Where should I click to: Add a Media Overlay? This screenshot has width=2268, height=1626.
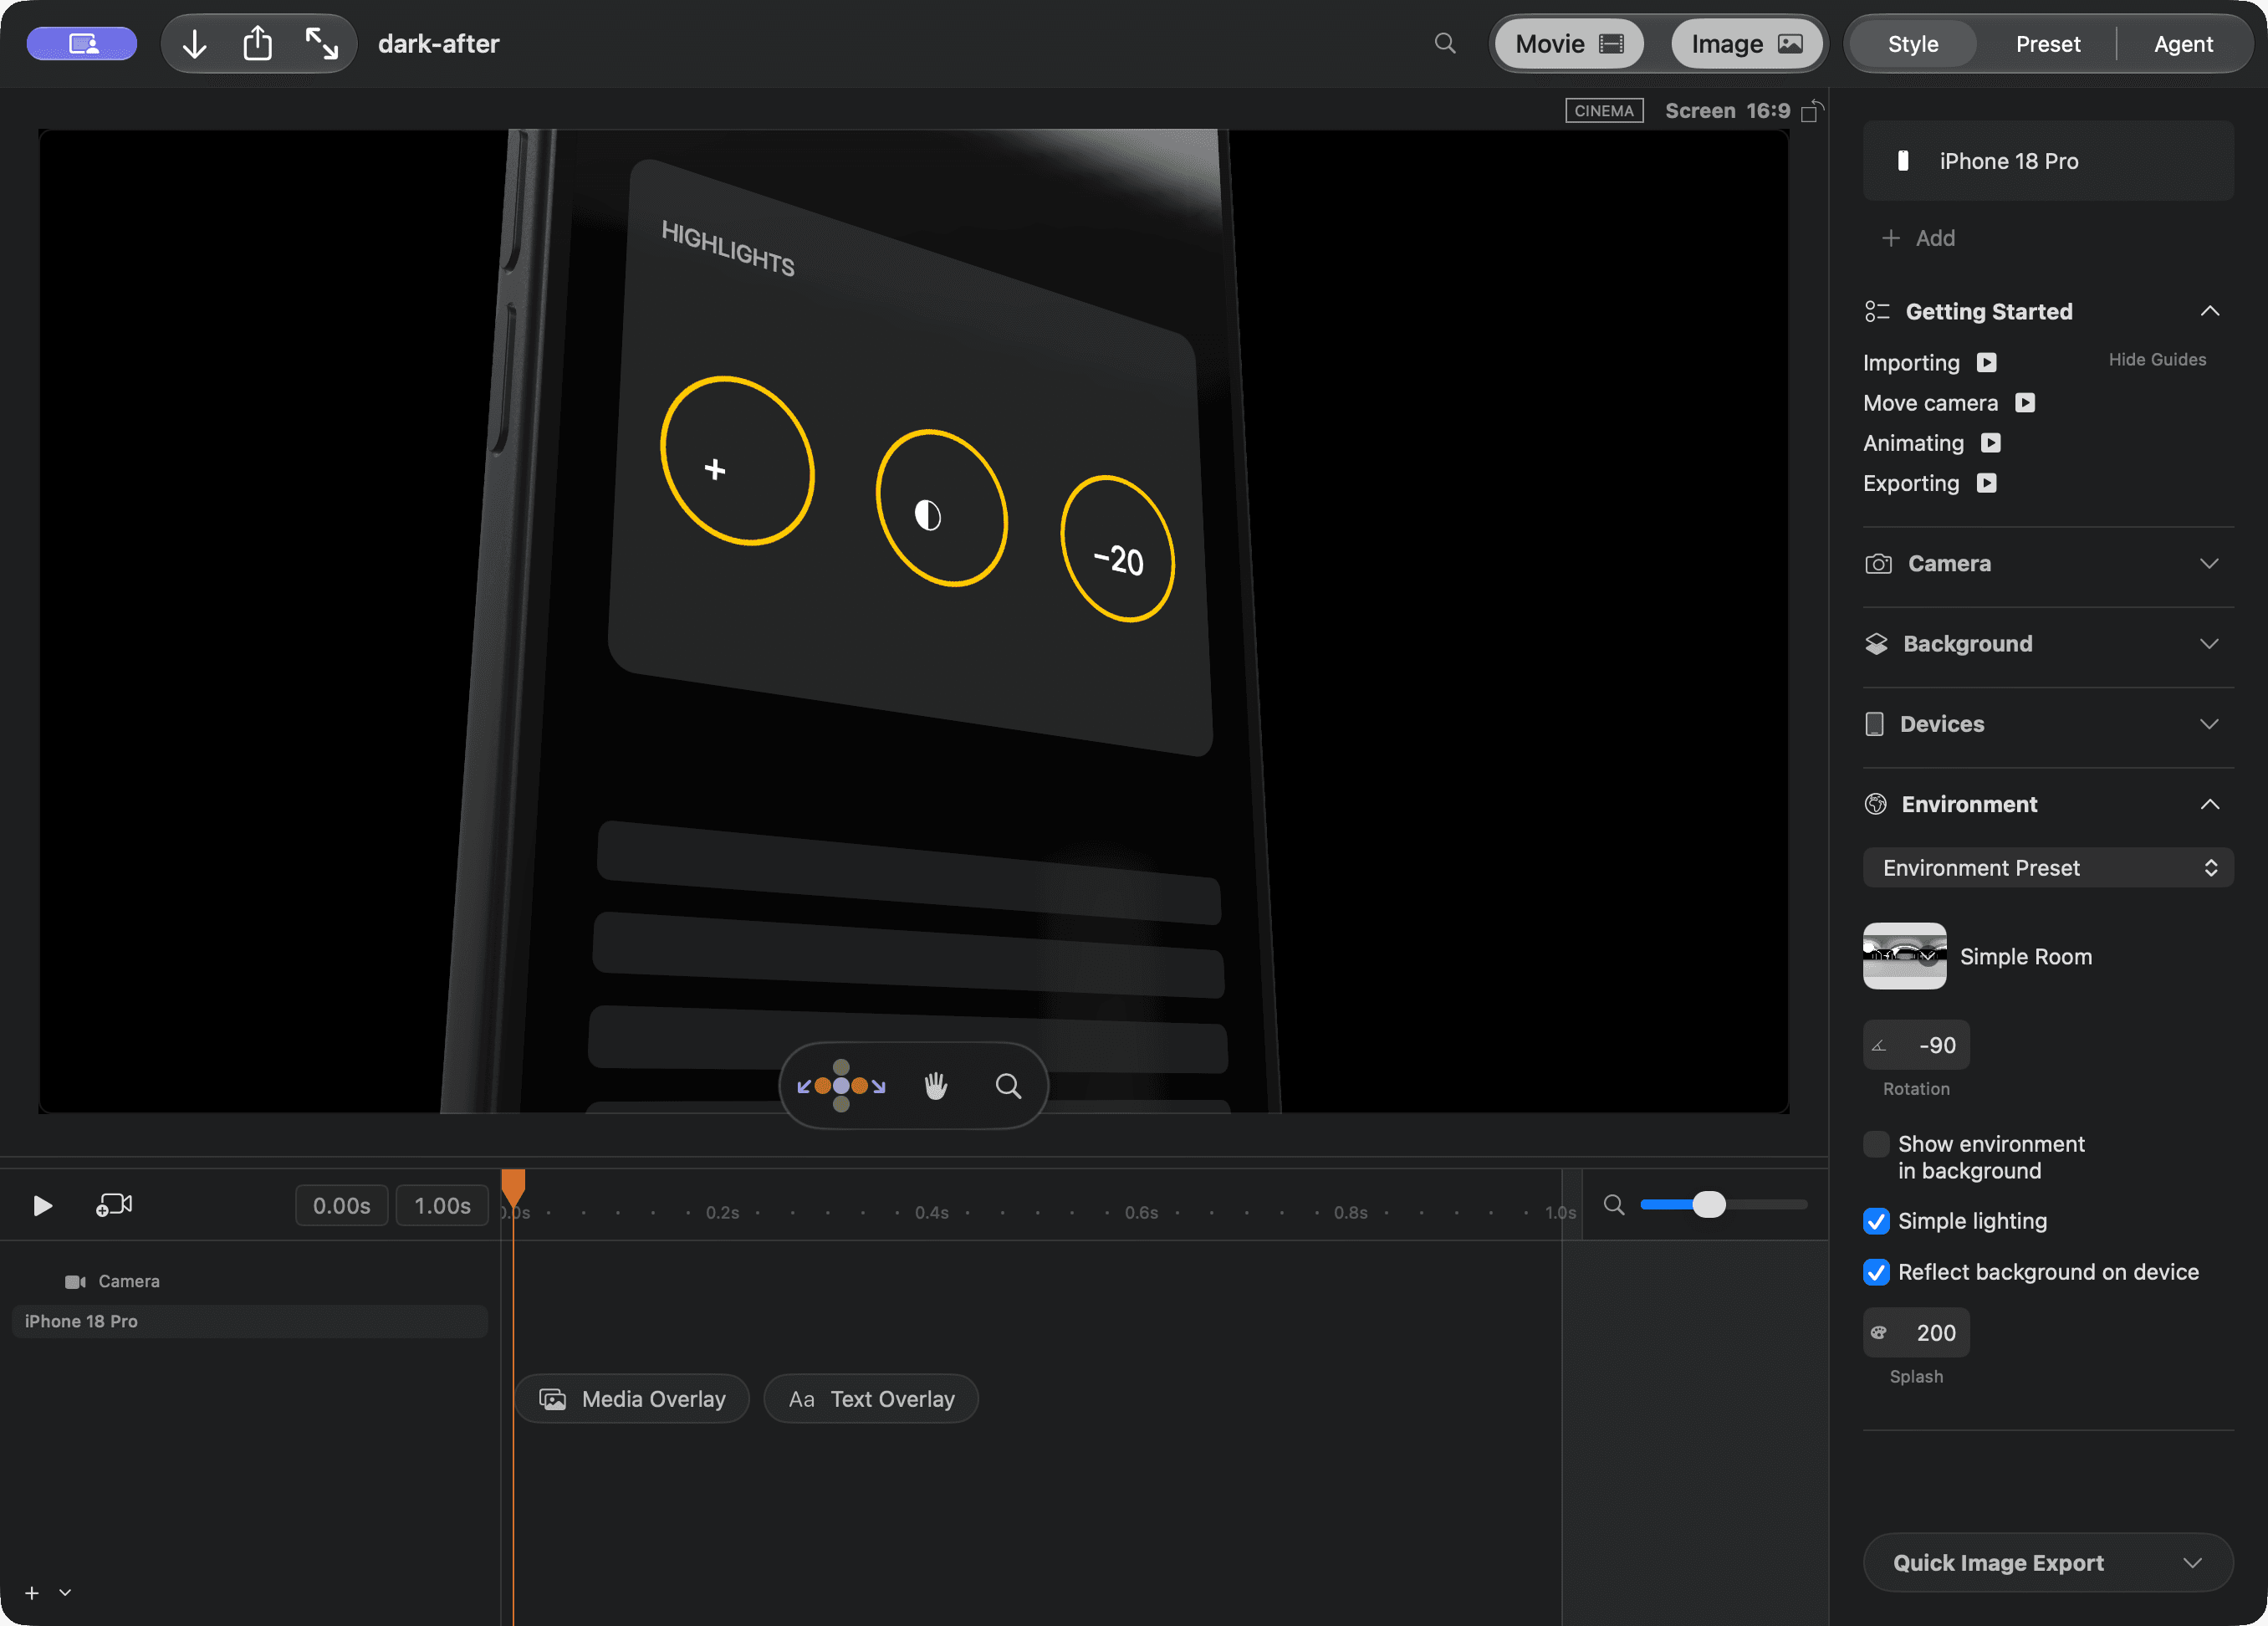click(633, 1399)
